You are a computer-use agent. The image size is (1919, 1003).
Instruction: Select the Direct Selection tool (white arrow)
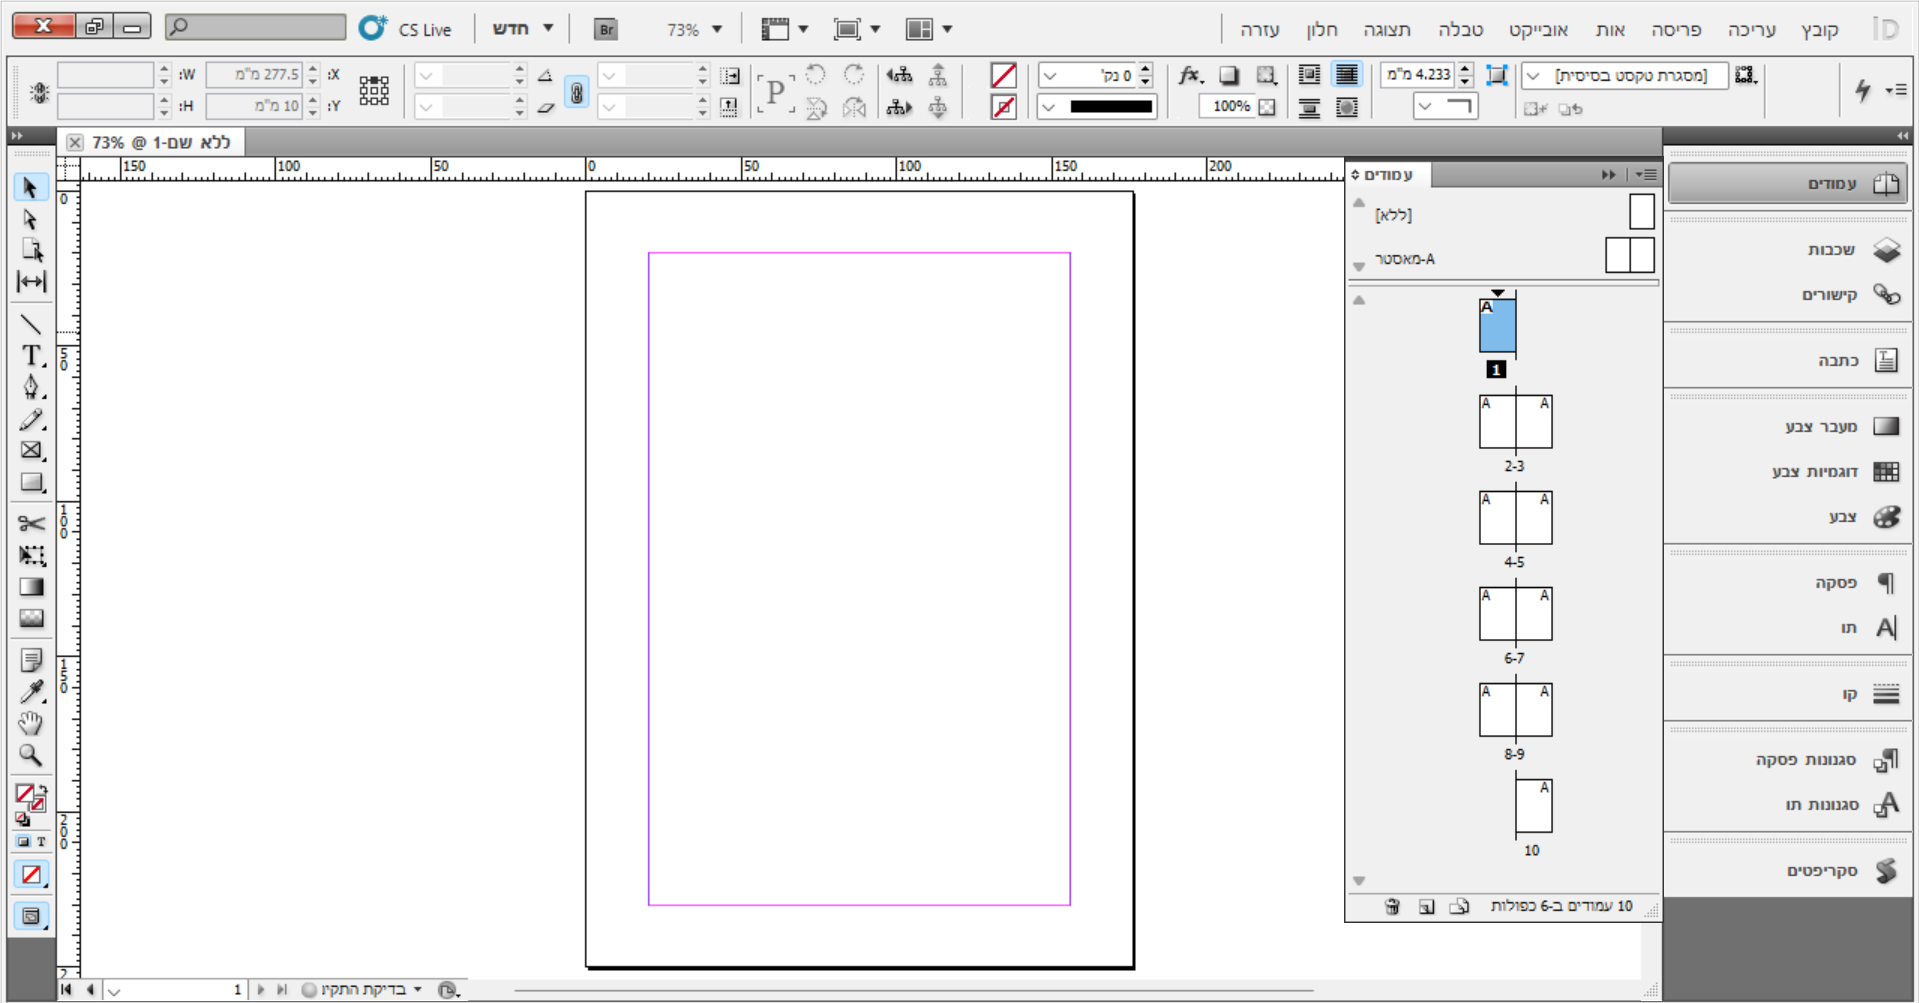coord(31,219)
